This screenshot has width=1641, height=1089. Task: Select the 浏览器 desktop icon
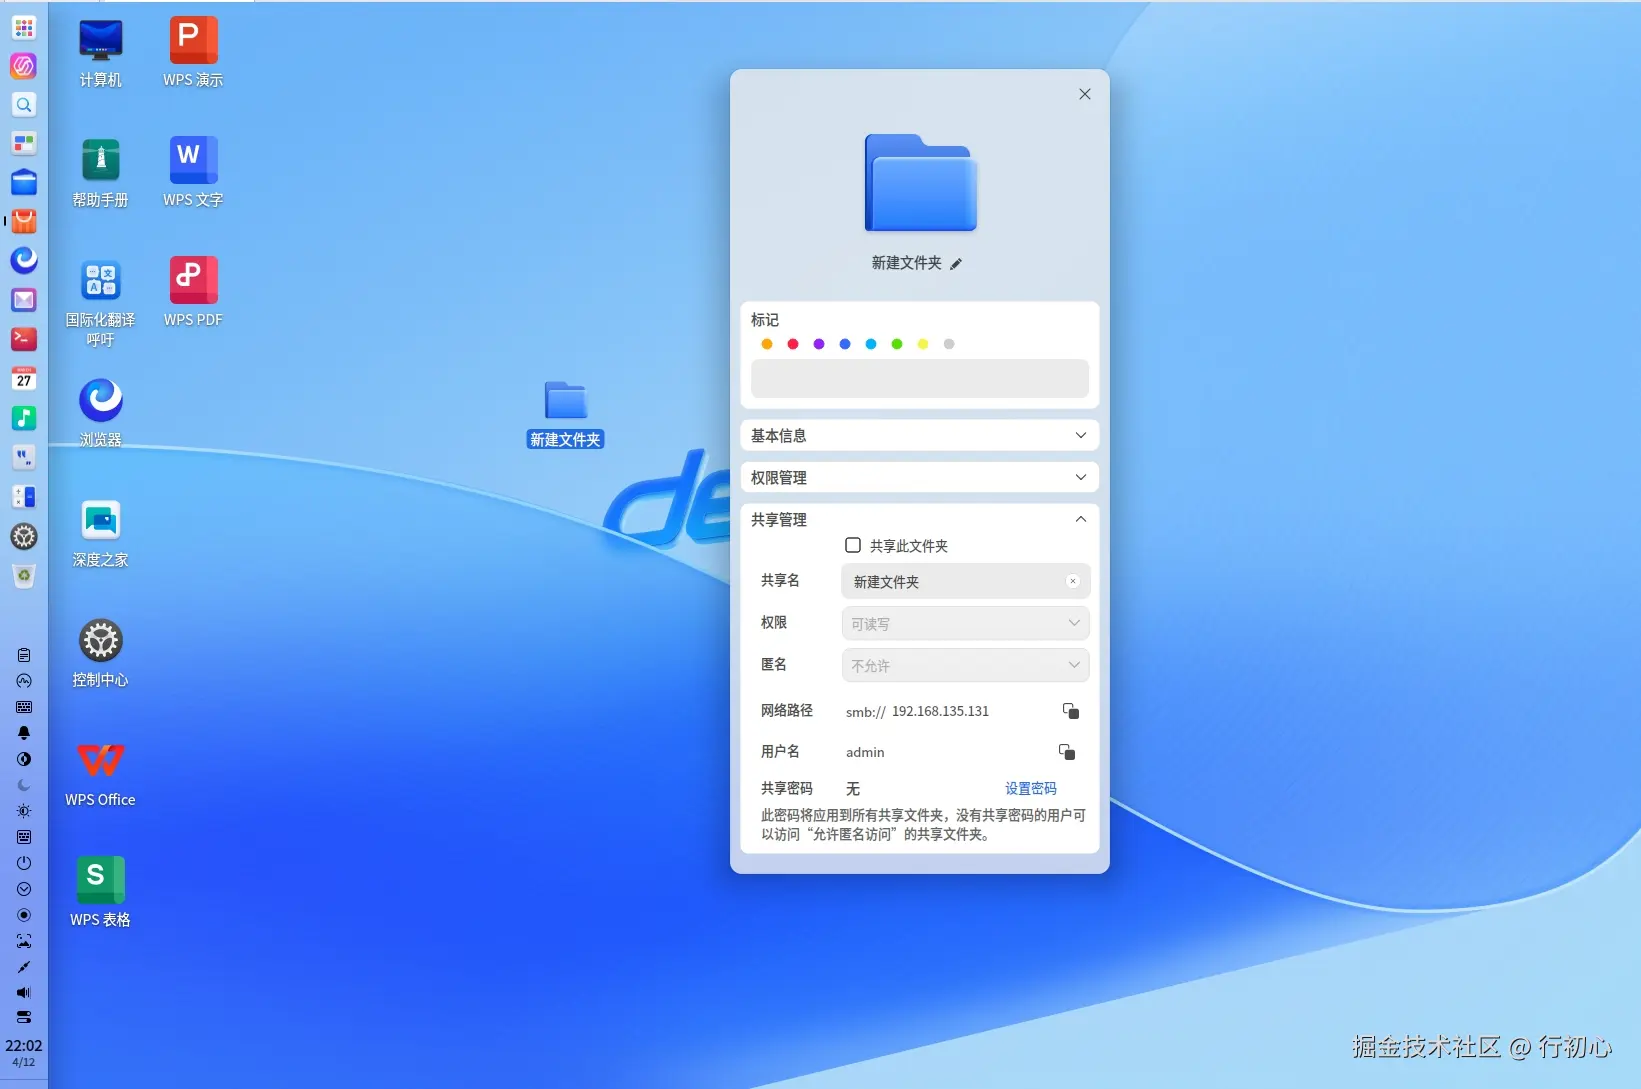click(x=101, y=413)
